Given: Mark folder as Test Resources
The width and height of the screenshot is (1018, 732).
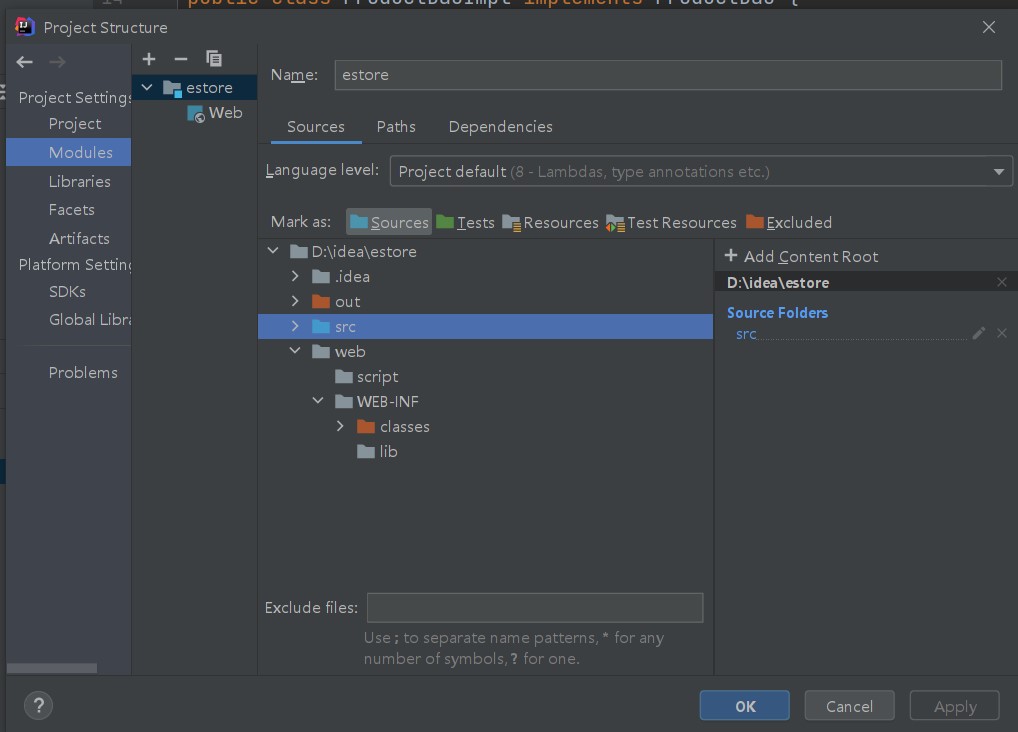Looking at the screenshot, I should (x=671, y=223).
